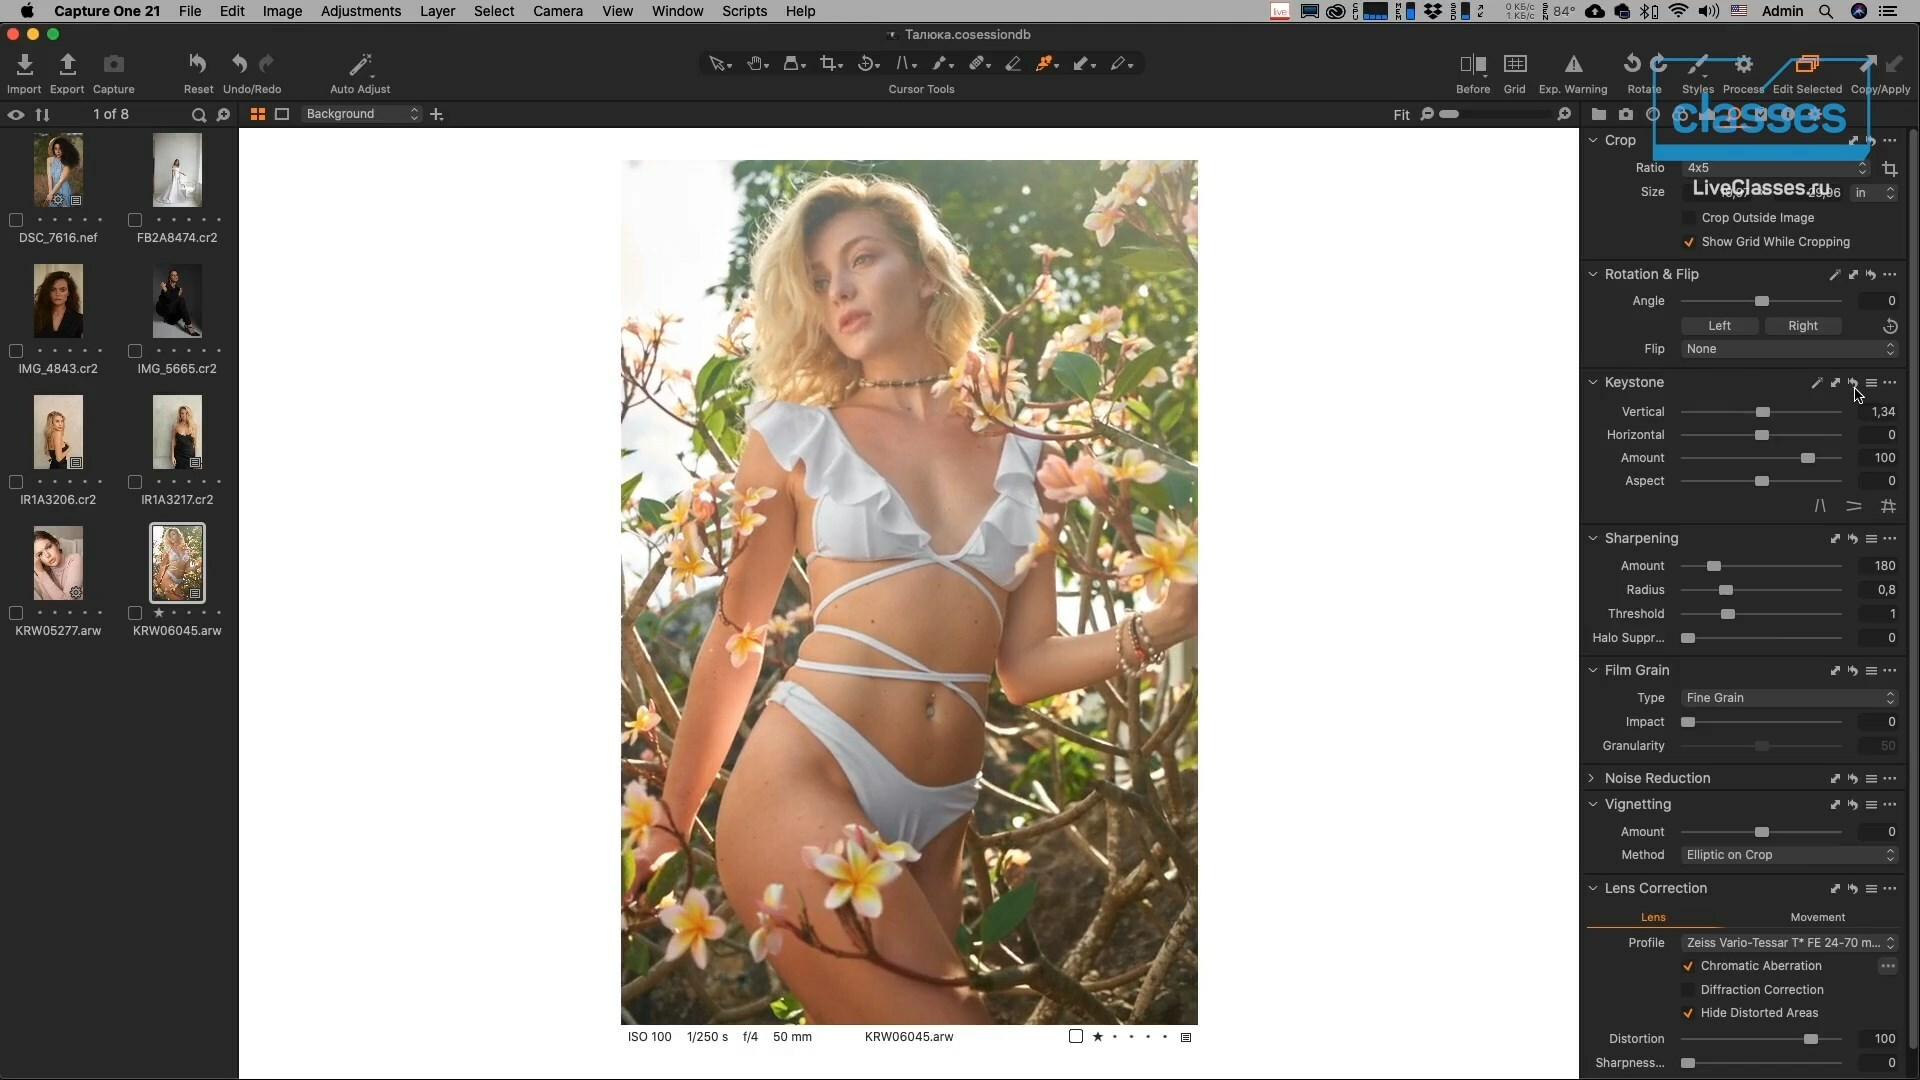Switch browser to grid thumbnail view
The image size is (1920, 1080).
point(258,114)
